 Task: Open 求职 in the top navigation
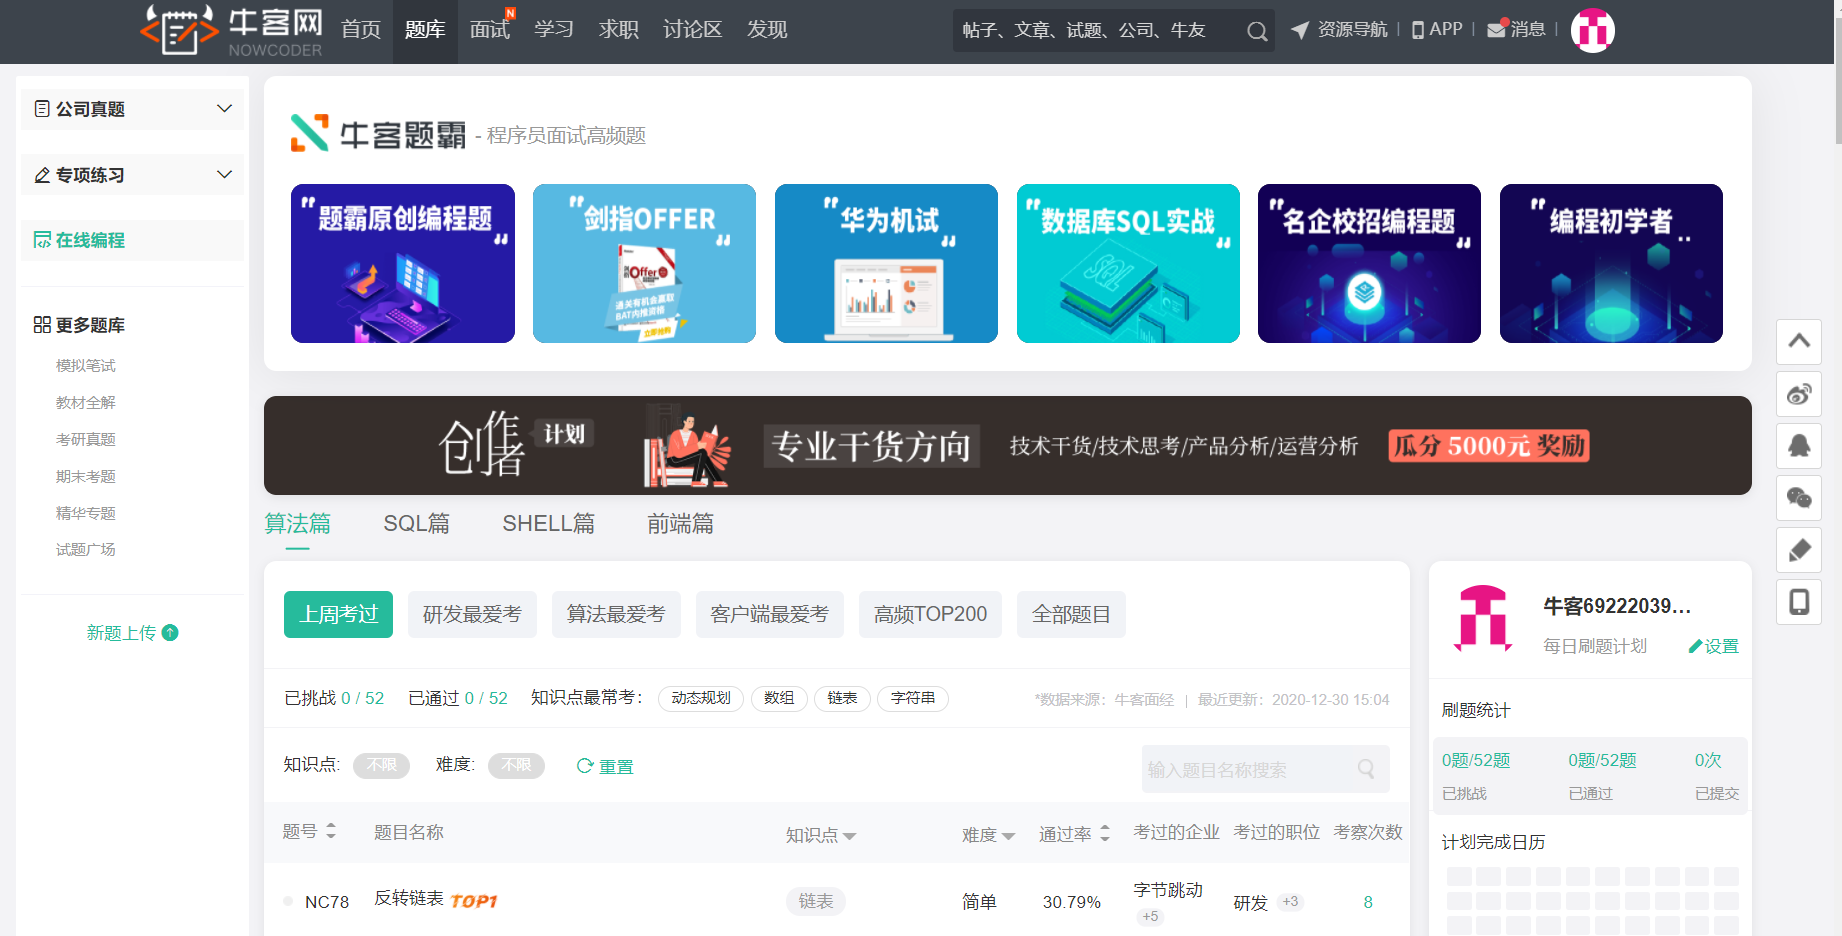619,30
